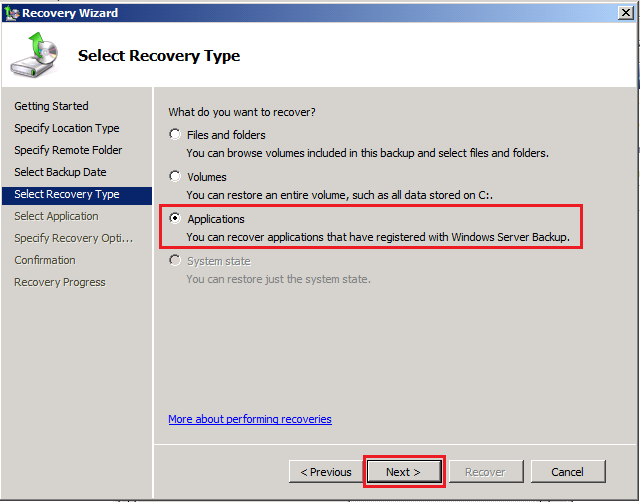The width and height of the screenshot is (640, 502).
Task: Choose the Volumes recovery option
Action: pyautogui.click(x=176, y=176)
